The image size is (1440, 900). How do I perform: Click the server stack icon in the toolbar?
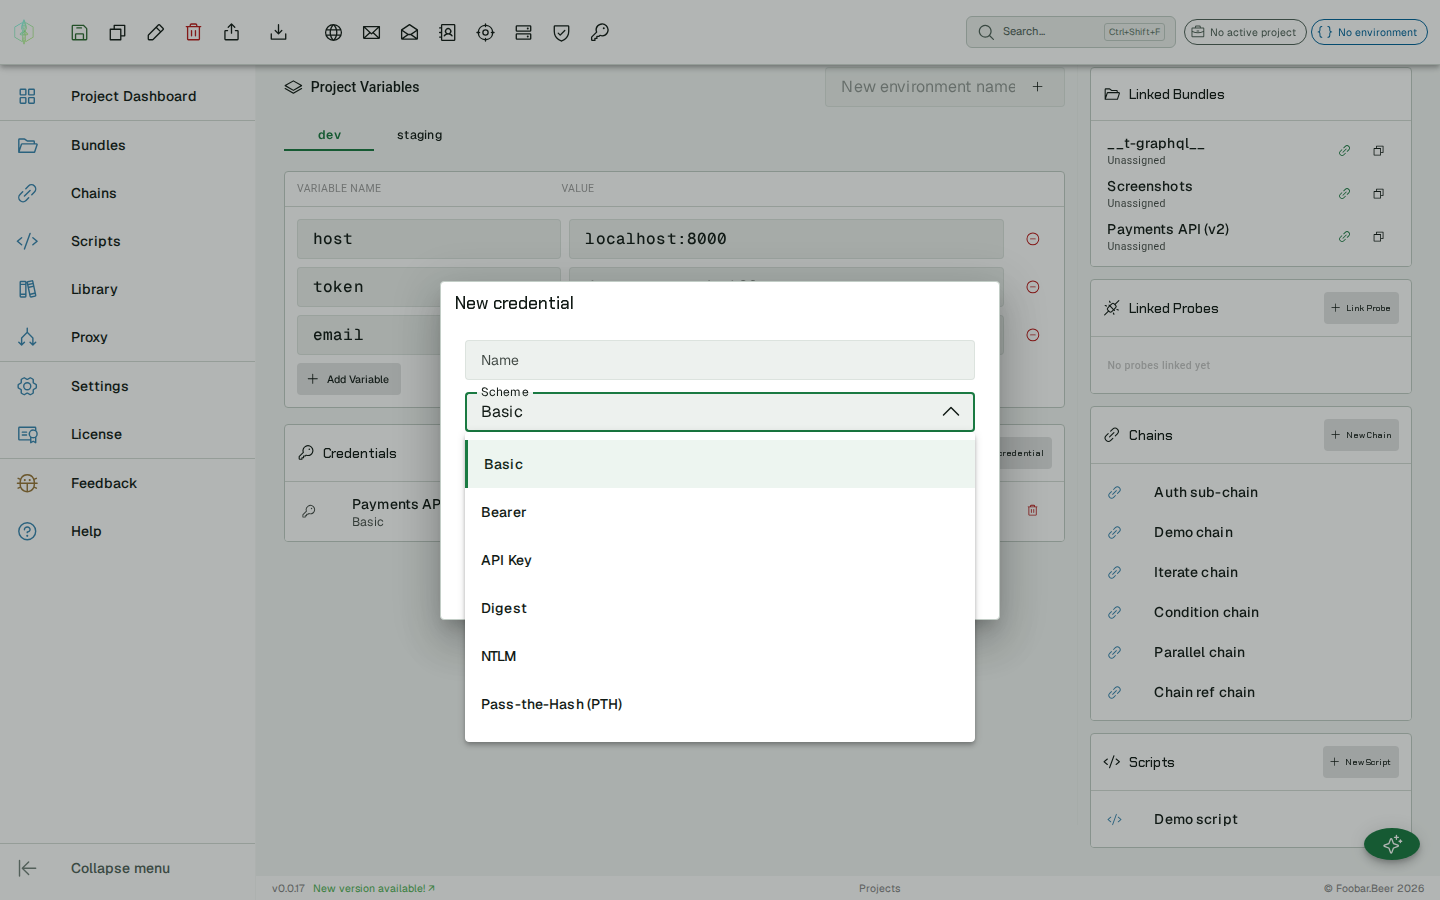coord(524,32)
